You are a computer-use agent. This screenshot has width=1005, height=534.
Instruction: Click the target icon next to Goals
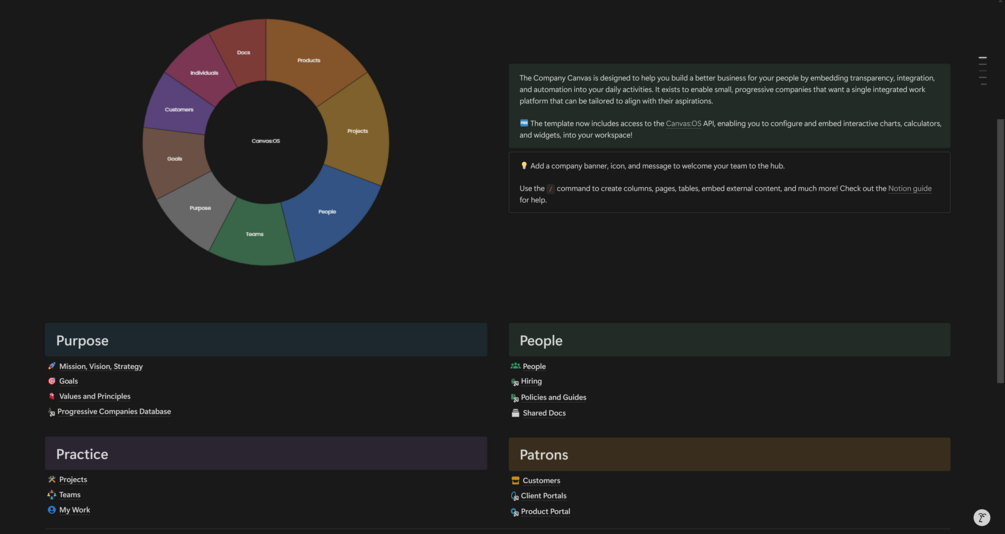tap(52, 381)
